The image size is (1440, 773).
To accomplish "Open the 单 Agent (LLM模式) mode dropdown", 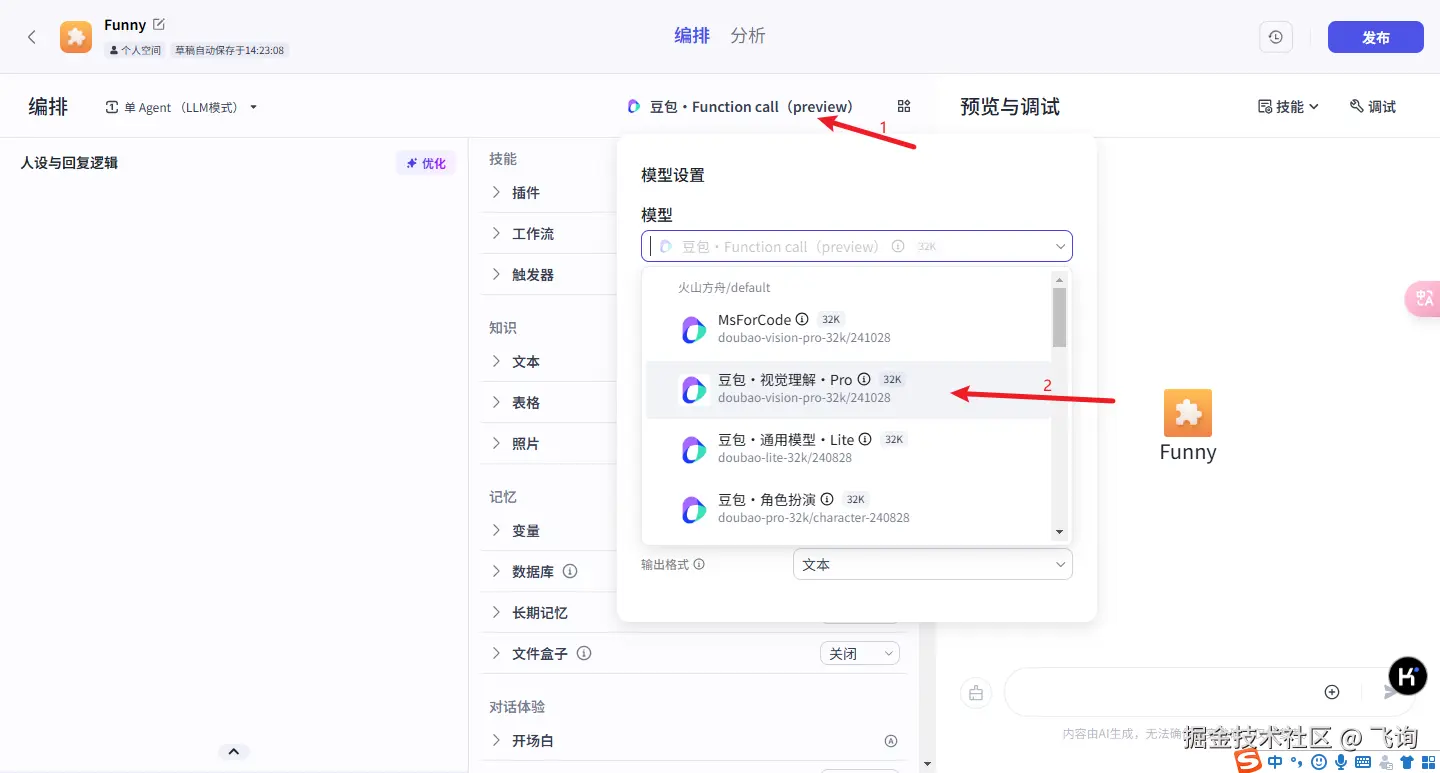I will click(x=181, y=107).
